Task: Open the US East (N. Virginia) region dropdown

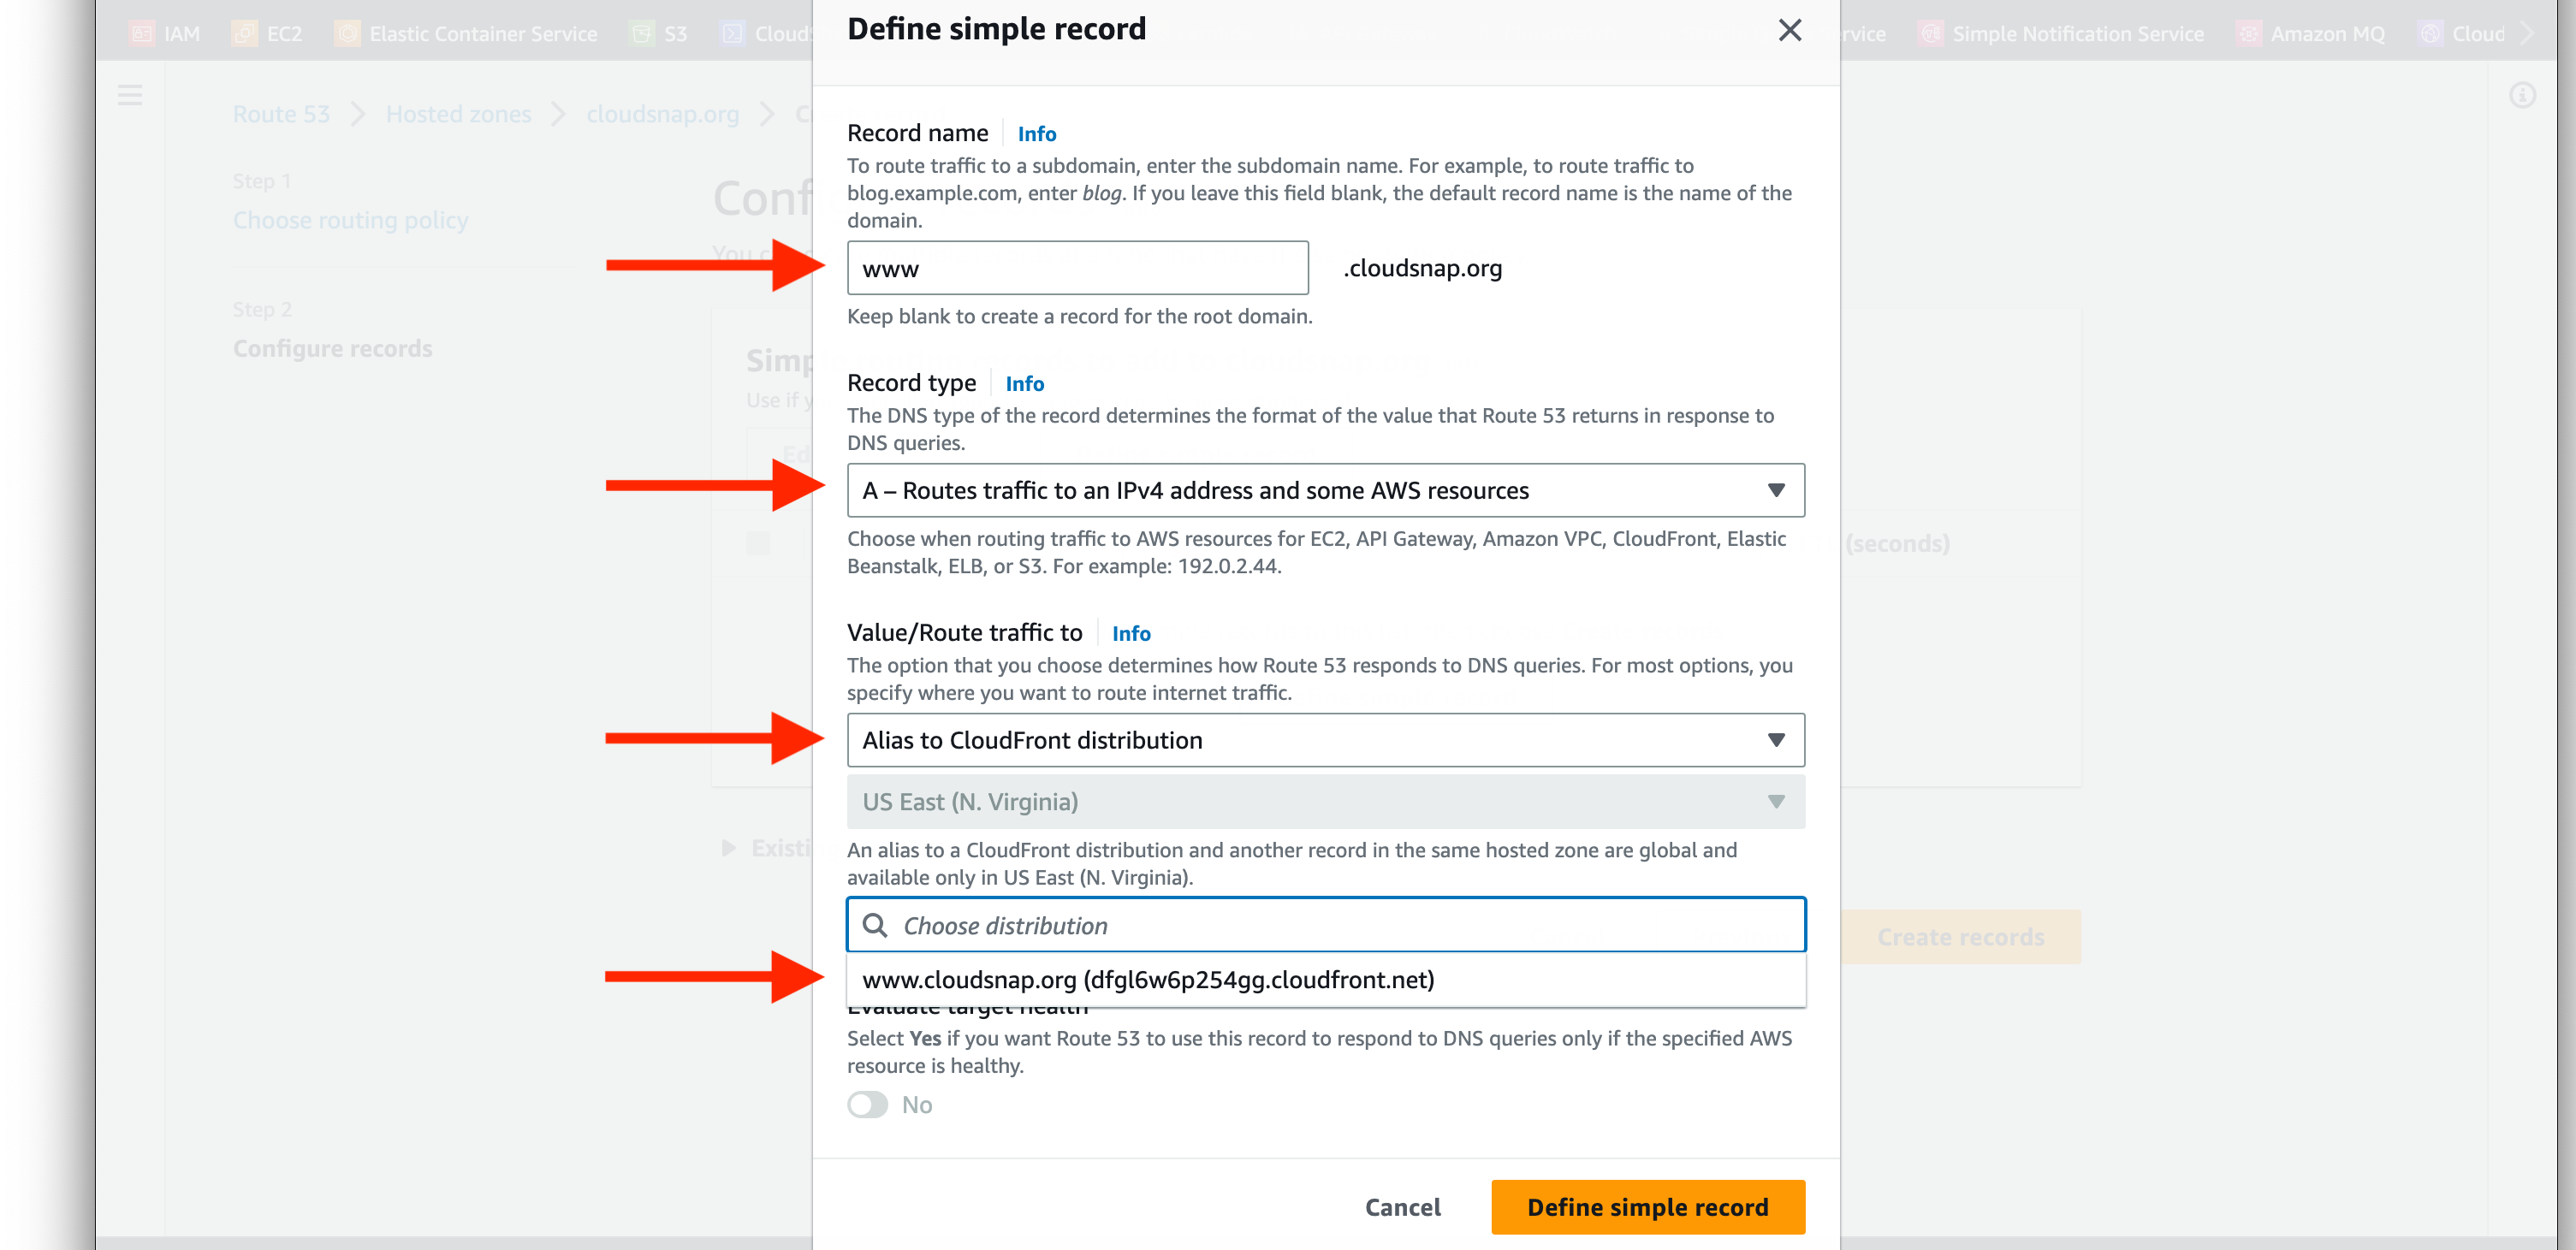Action: (1325, 802)
